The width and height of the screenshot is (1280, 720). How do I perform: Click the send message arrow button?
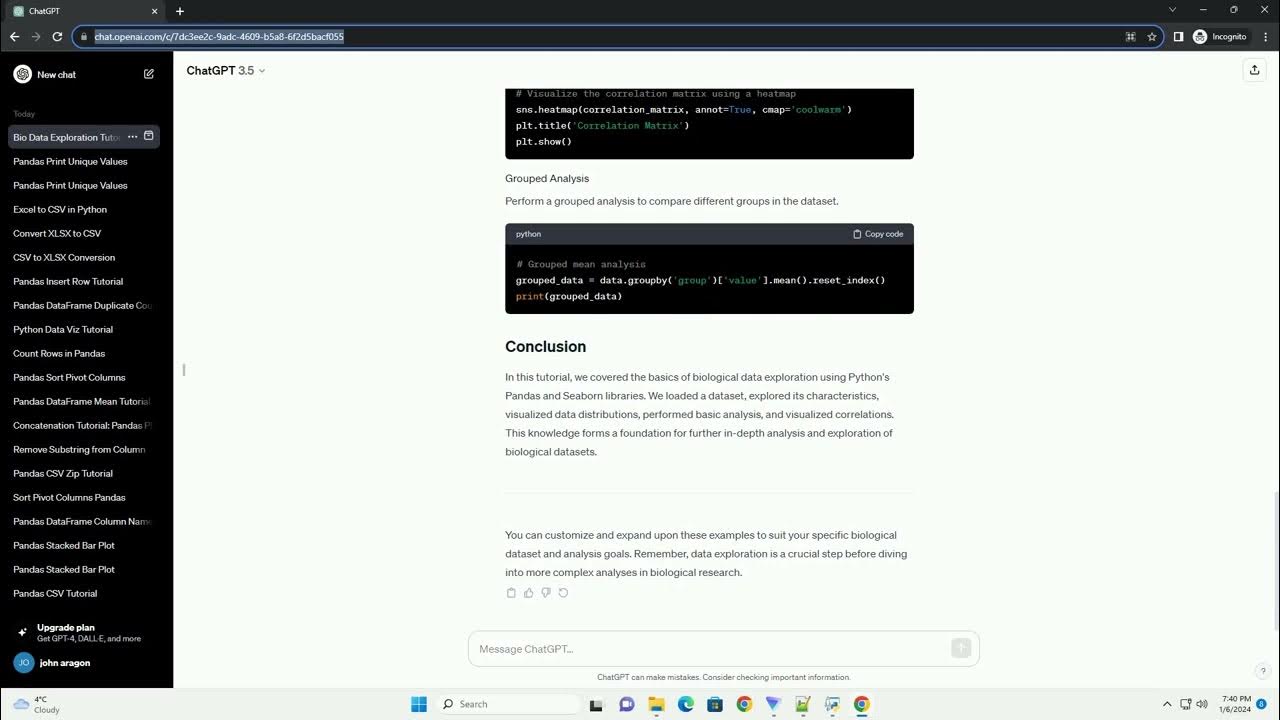pyautogui.click(x=961, y=649)
